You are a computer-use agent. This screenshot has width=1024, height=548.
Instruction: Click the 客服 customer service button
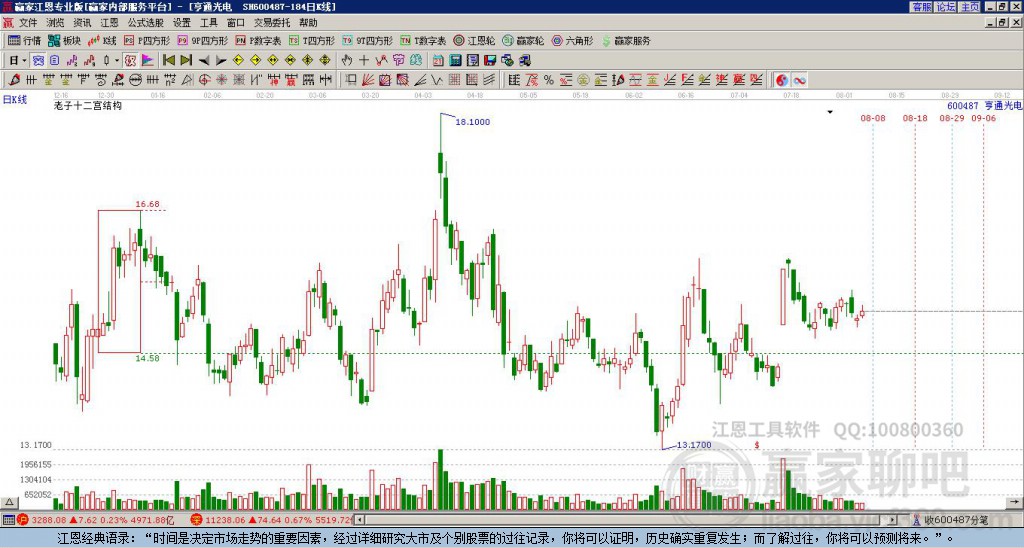coord(921,7)
